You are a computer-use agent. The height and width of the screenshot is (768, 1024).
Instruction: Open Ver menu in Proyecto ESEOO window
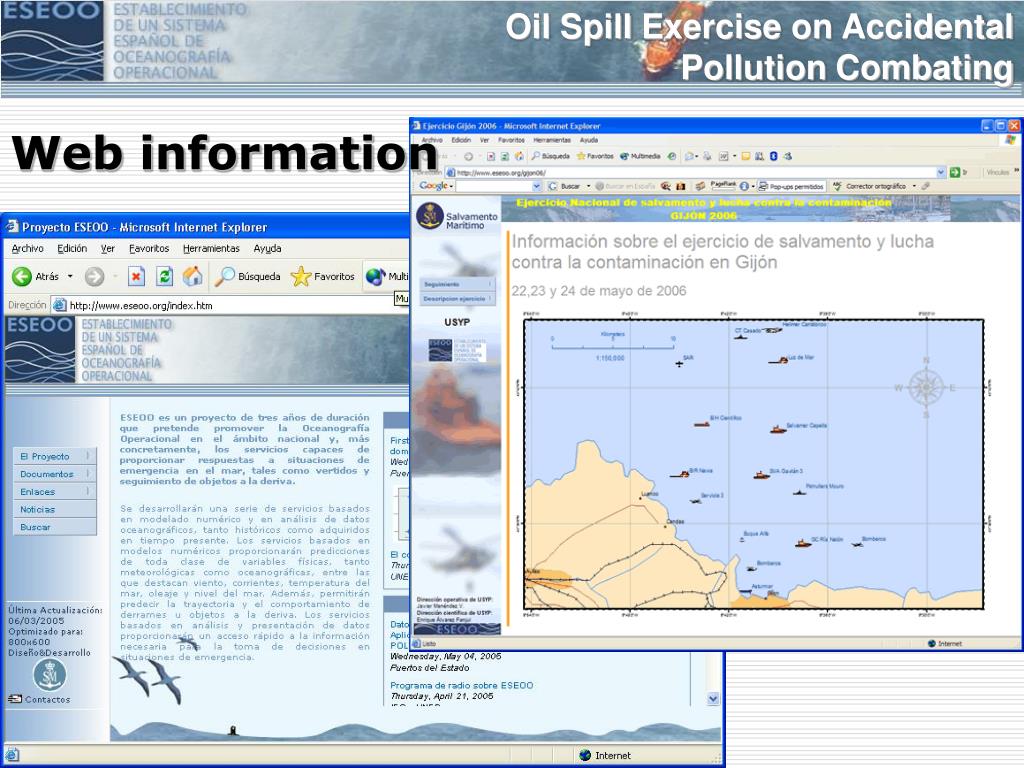[108, 249]
